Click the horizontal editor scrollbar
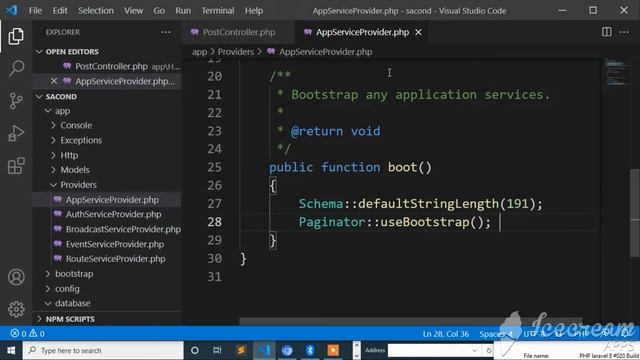This screenshot has width=640, height=360. coord(410,322)
